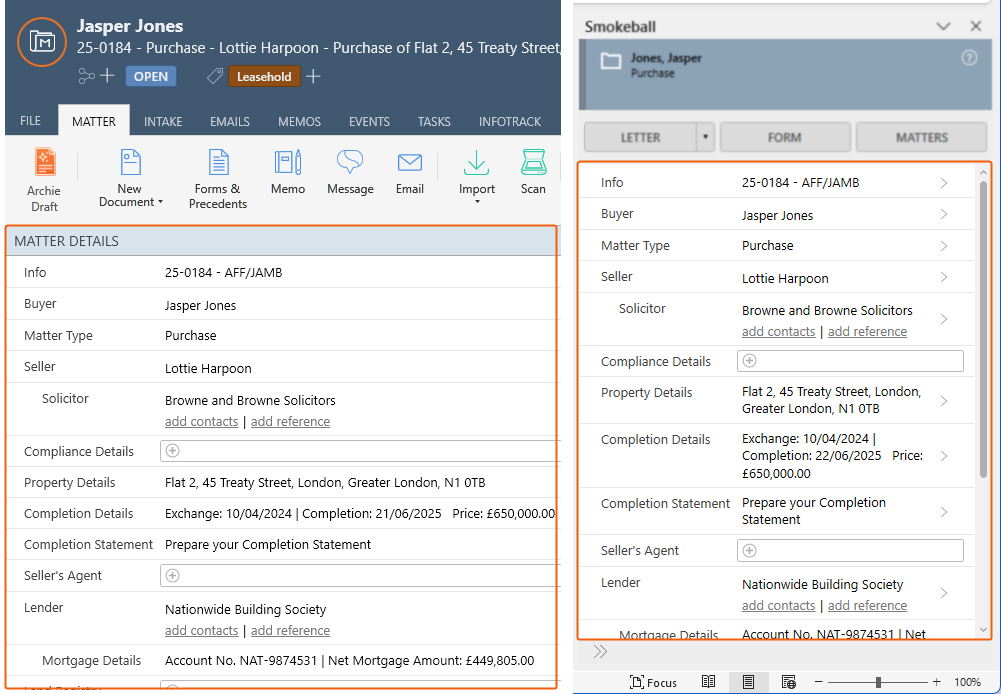
Task: Start a new Message
Action: coord(350,172)
